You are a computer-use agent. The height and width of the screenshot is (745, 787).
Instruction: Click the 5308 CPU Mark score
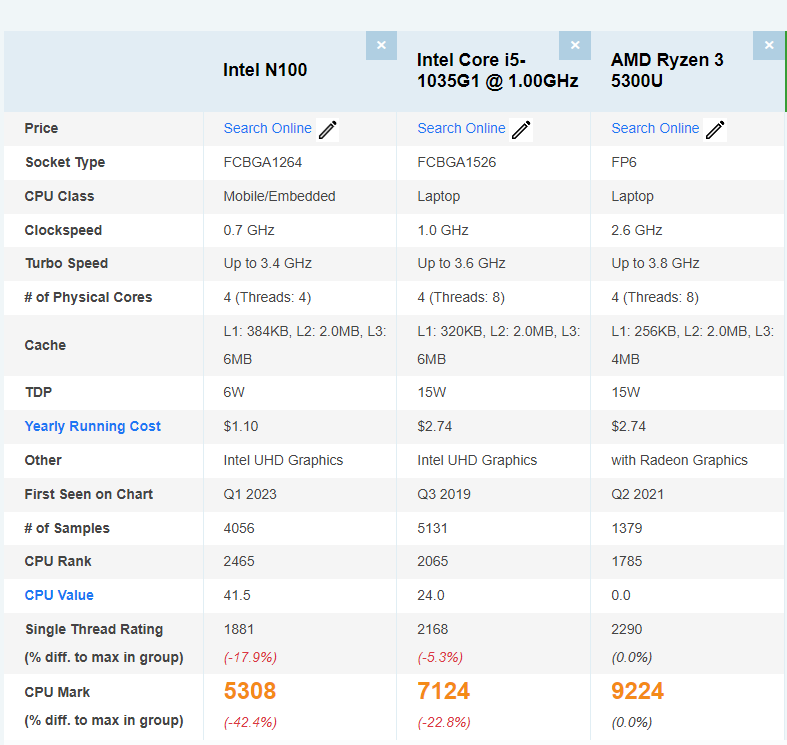tap(250, 691)
